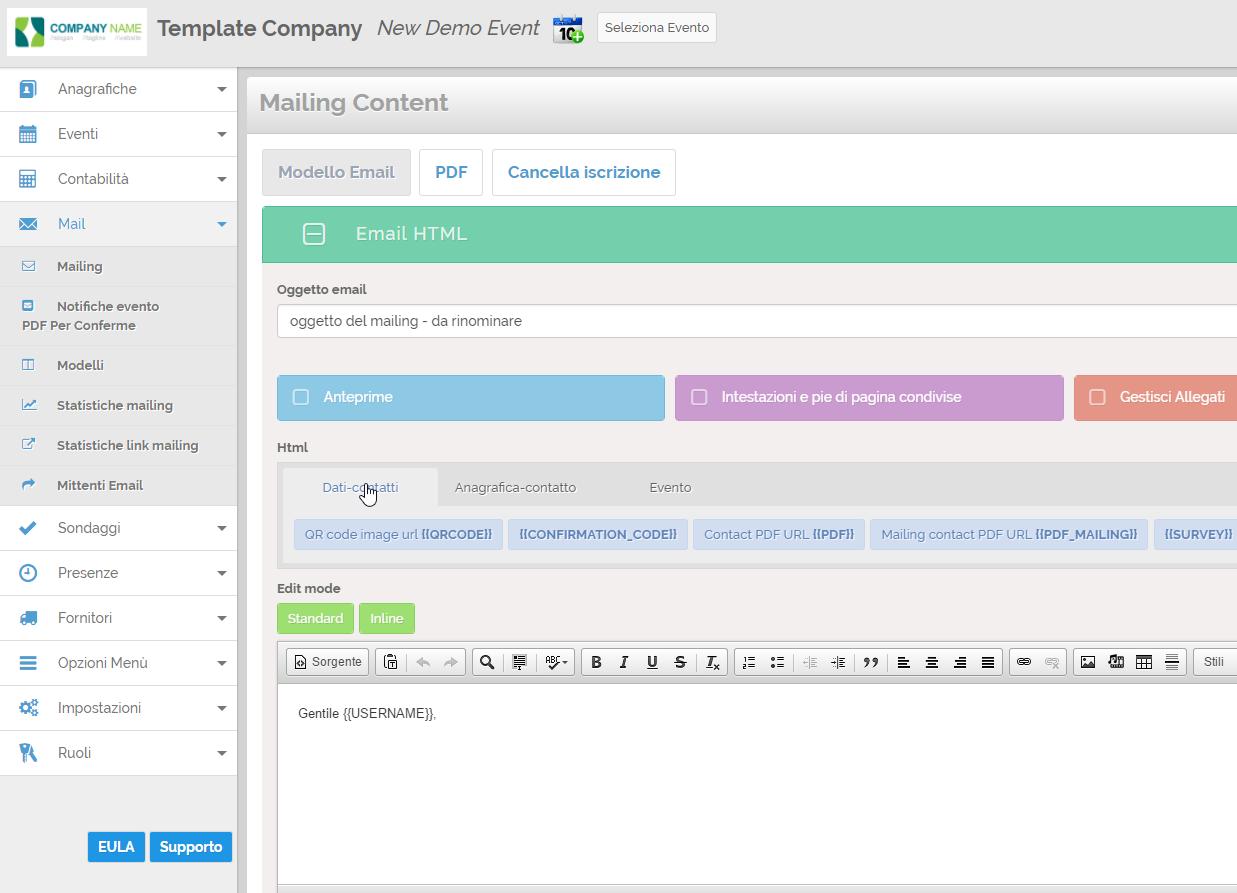Click the calendar add-event icon
Screen dimensions: 1237x893
568,29
